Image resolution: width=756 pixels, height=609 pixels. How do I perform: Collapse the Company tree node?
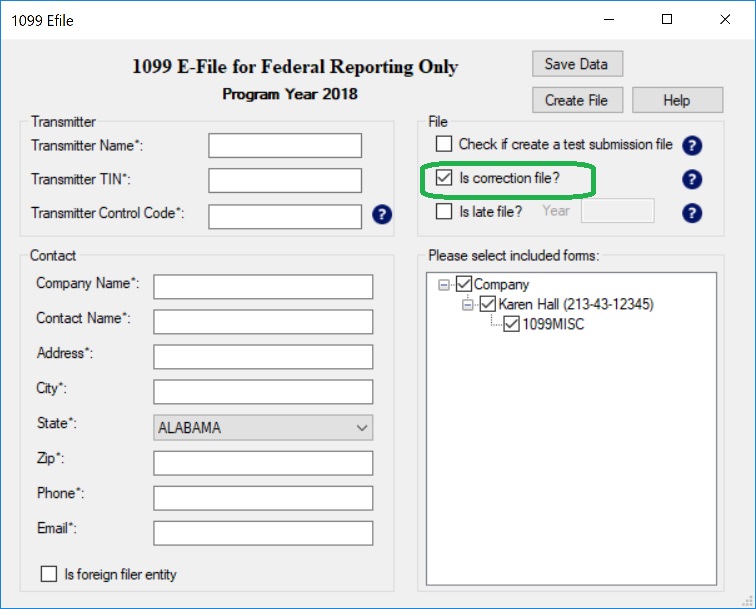click(444, 285)
